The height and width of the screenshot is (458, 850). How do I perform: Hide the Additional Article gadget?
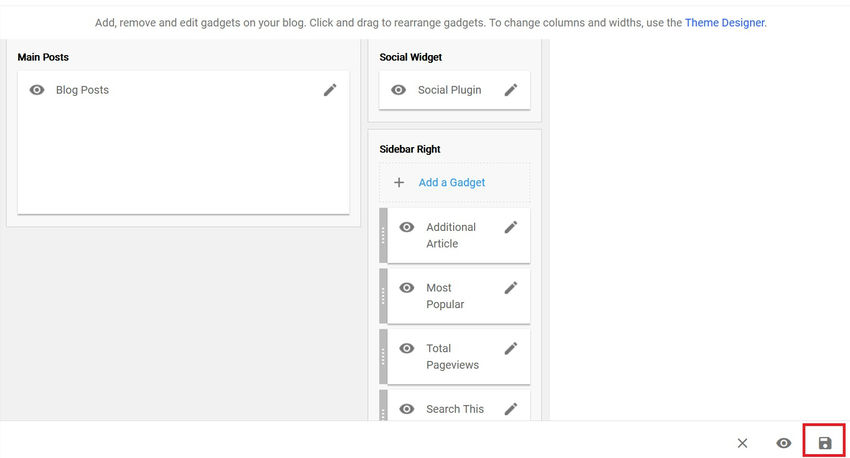[x=407, y=227]
